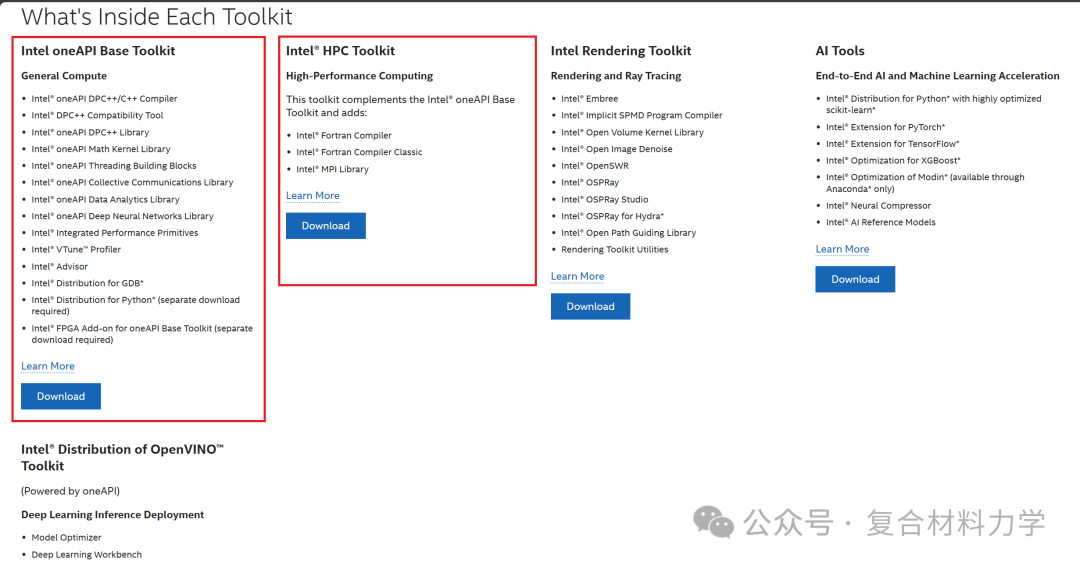1080x566 pixels.
Task: Click 'Intel VTune Profiler' list item
Action: [76, 250]
